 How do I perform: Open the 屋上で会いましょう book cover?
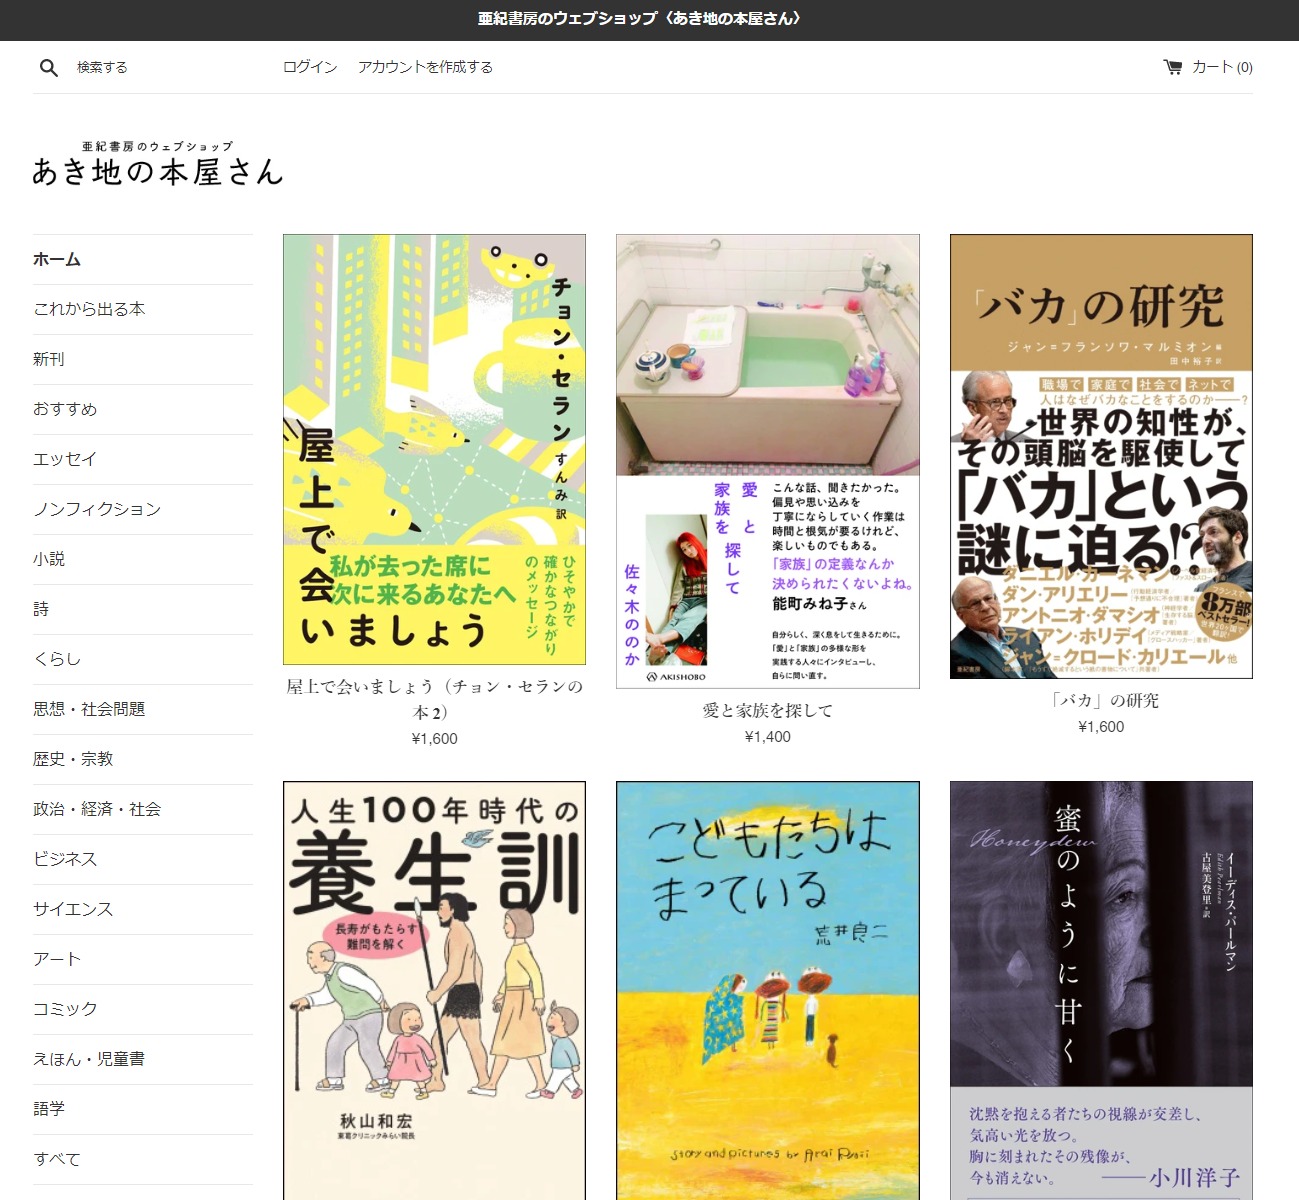point(434,450)
